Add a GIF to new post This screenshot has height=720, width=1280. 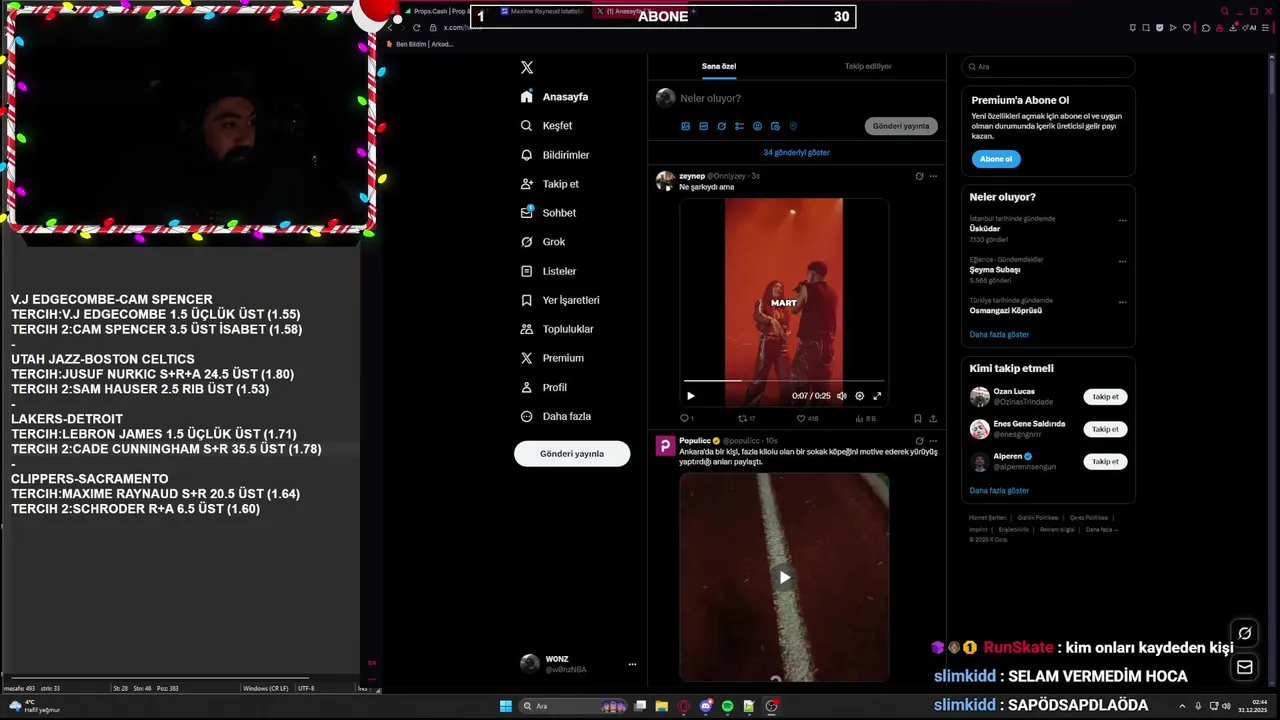point(703,126)
